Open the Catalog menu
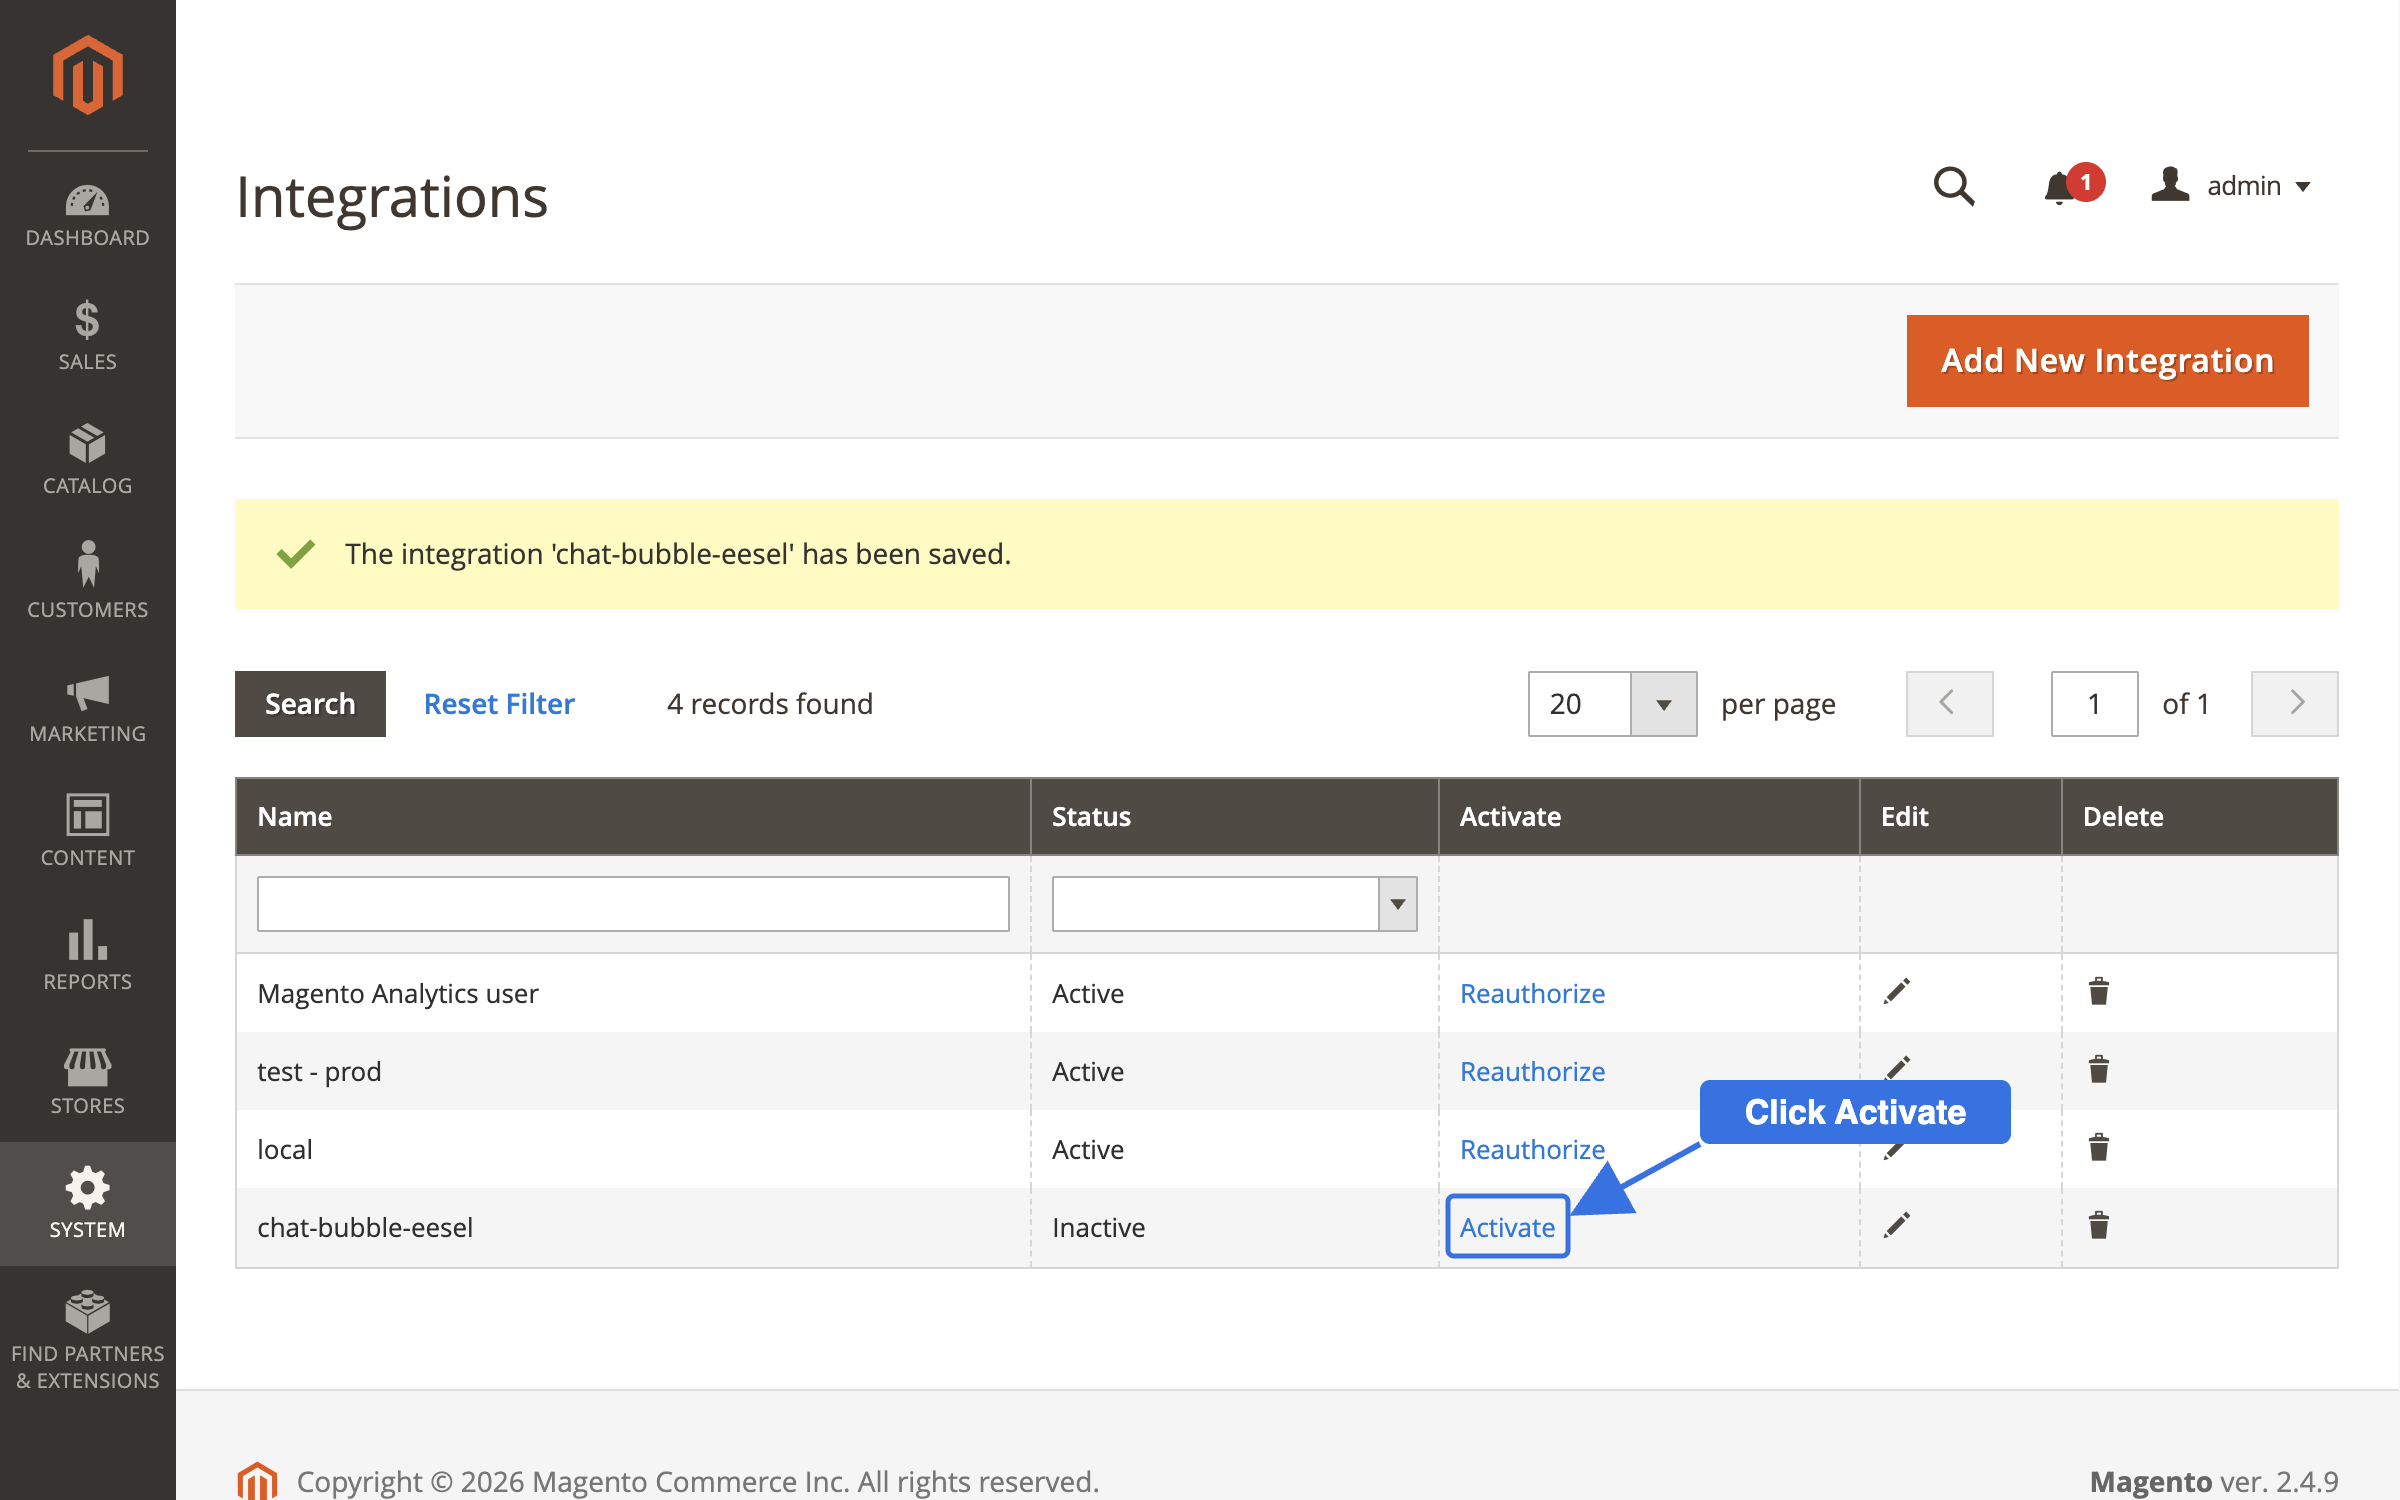This screenshot has height=1500, width=2400. pyautogui.click(x=88, y=460)
